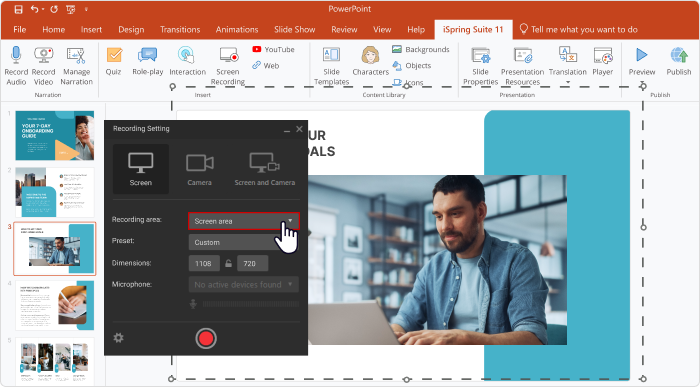Switch to the Insert tab
The height and width of the screenshot is (387, 700).
click(x=91, y=29)
